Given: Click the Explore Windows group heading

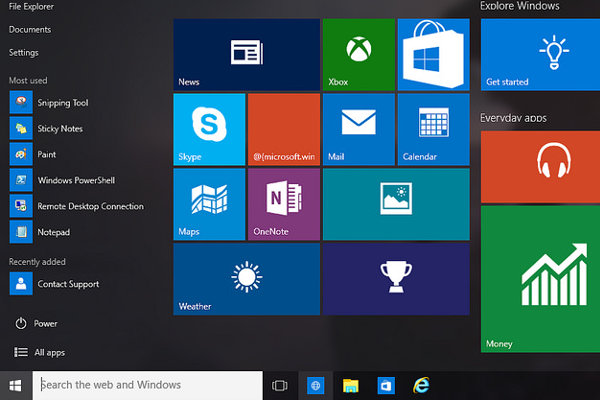Looking at the screenshot, I should (x=520, y=6).
